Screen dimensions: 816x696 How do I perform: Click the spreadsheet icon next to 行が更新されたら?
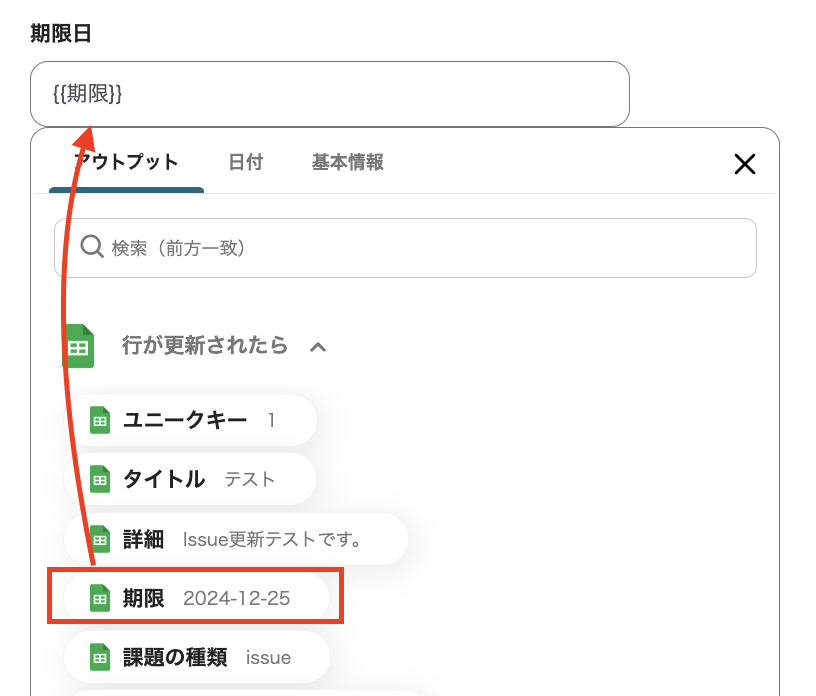click(x=78, y=347)
